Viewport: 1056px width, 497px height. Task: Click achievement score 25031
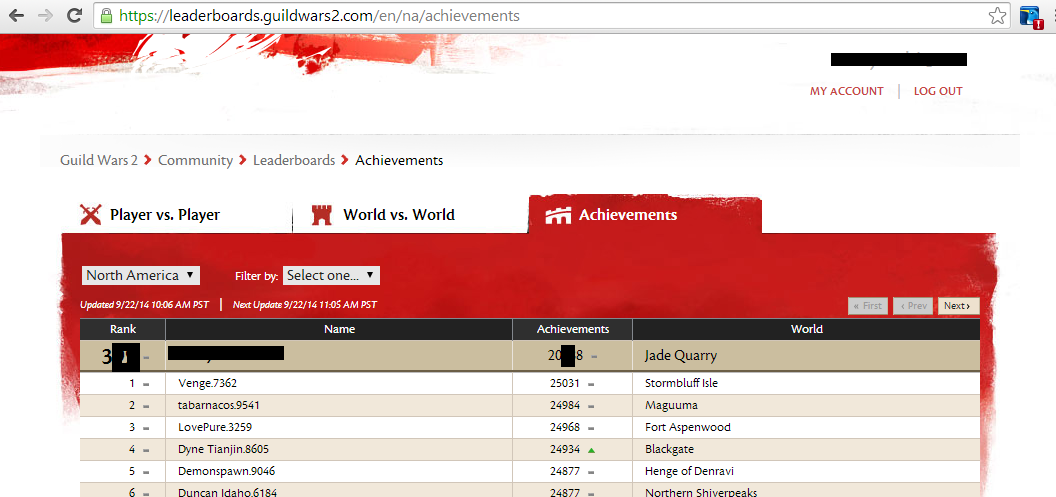[564, 383]
